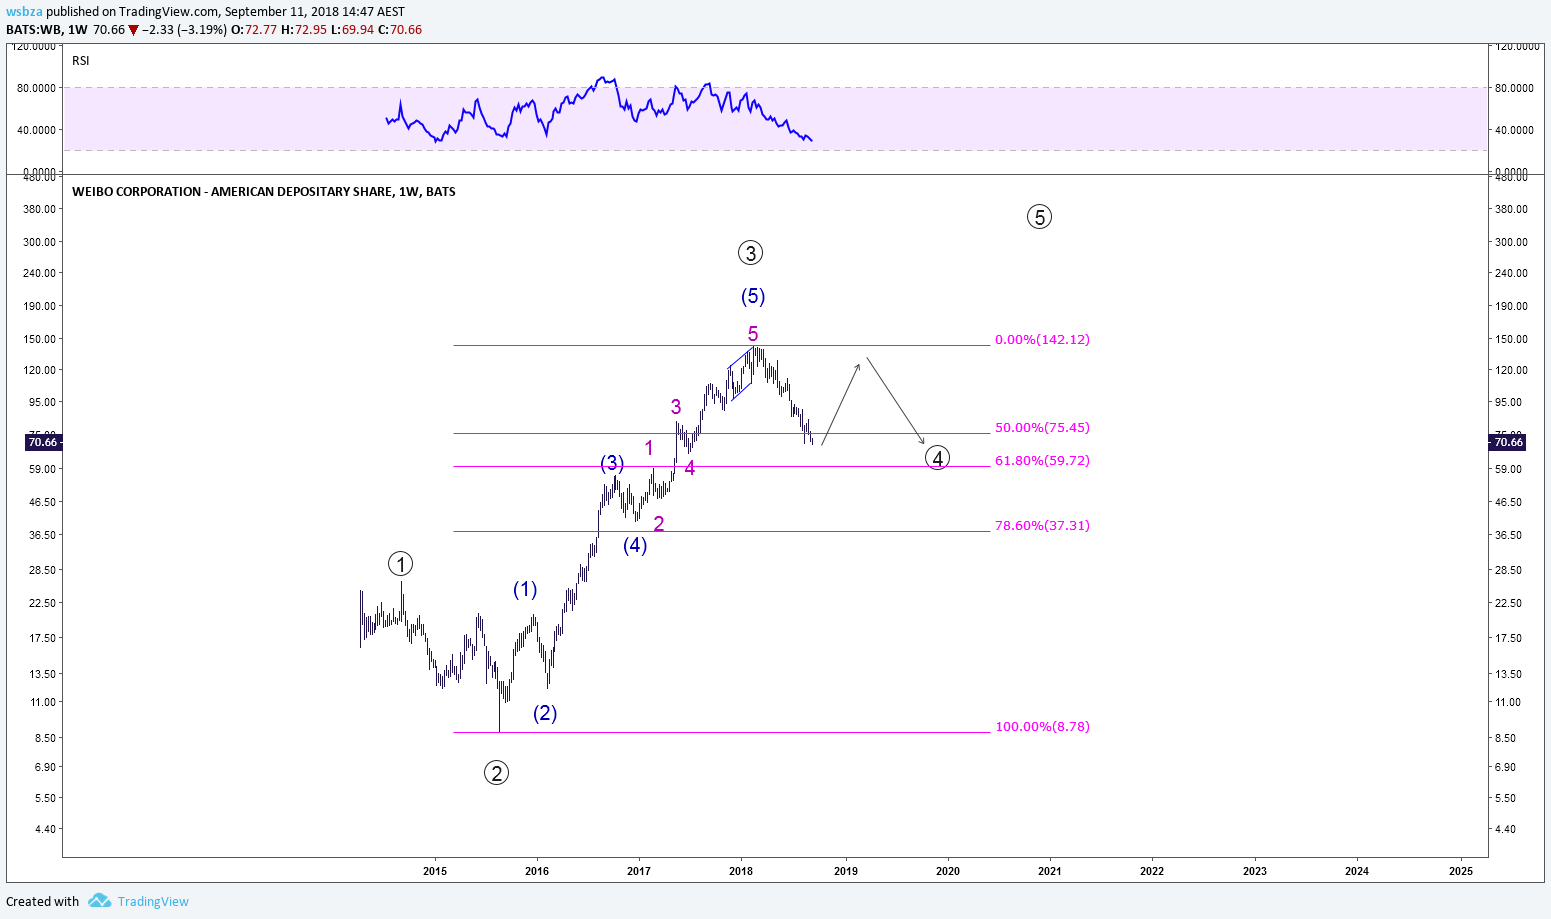Click the 2023 label on time axis
This screenshot has width=1551, height=919.
(x=1255, y=871)
